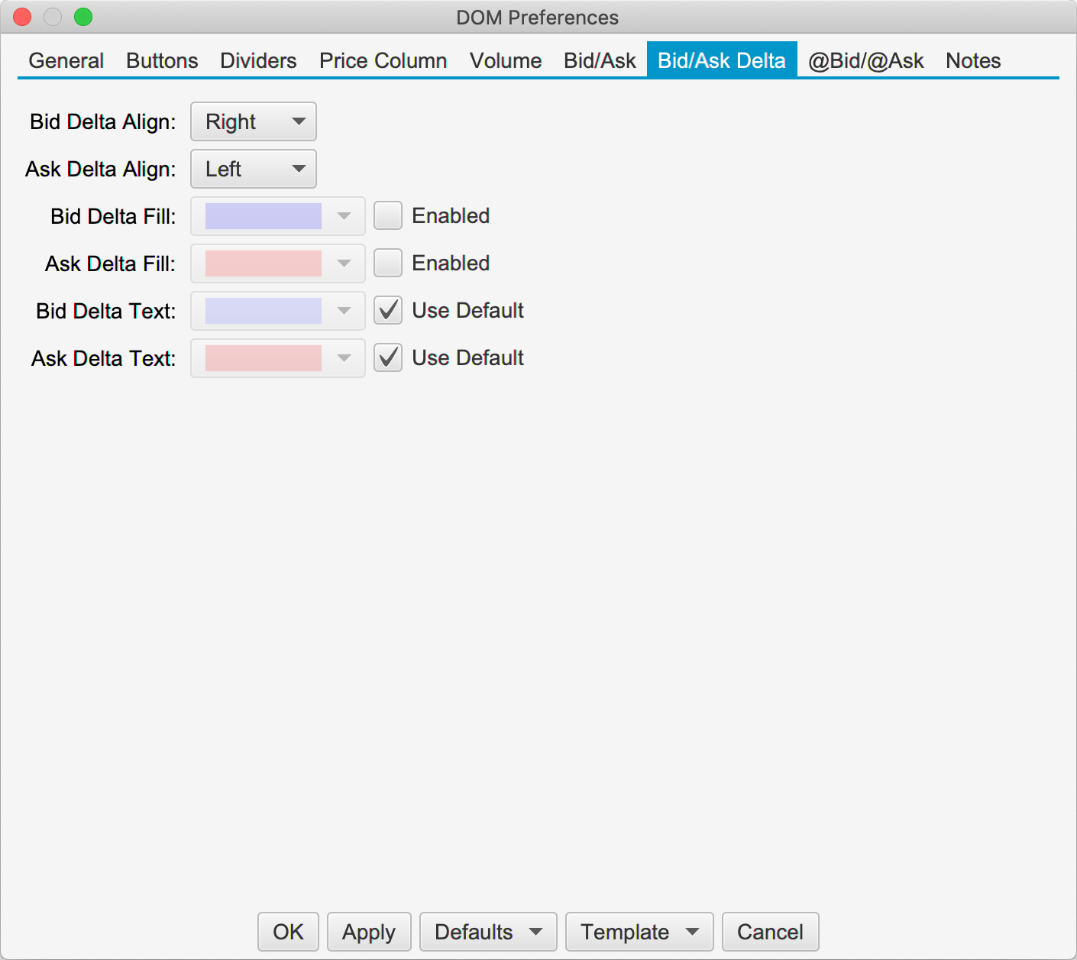1077x960 pixels.
Task: Cancel the DOM Preferences dialog
Action: click(x=770, y=932)
